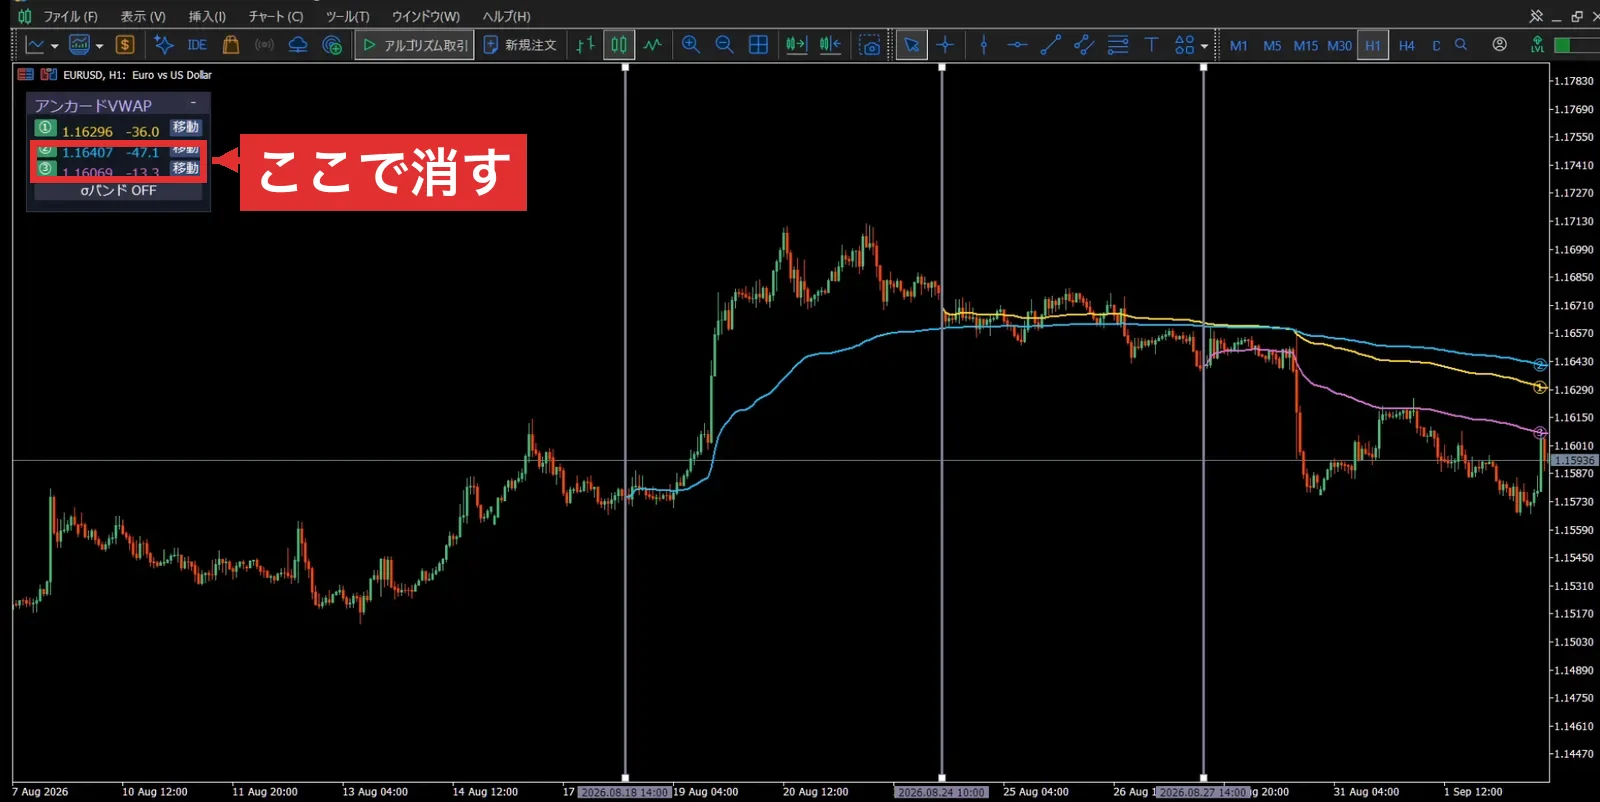Select the text label tool
This screenshot has height=802, width=1600.
(1152, 45)
